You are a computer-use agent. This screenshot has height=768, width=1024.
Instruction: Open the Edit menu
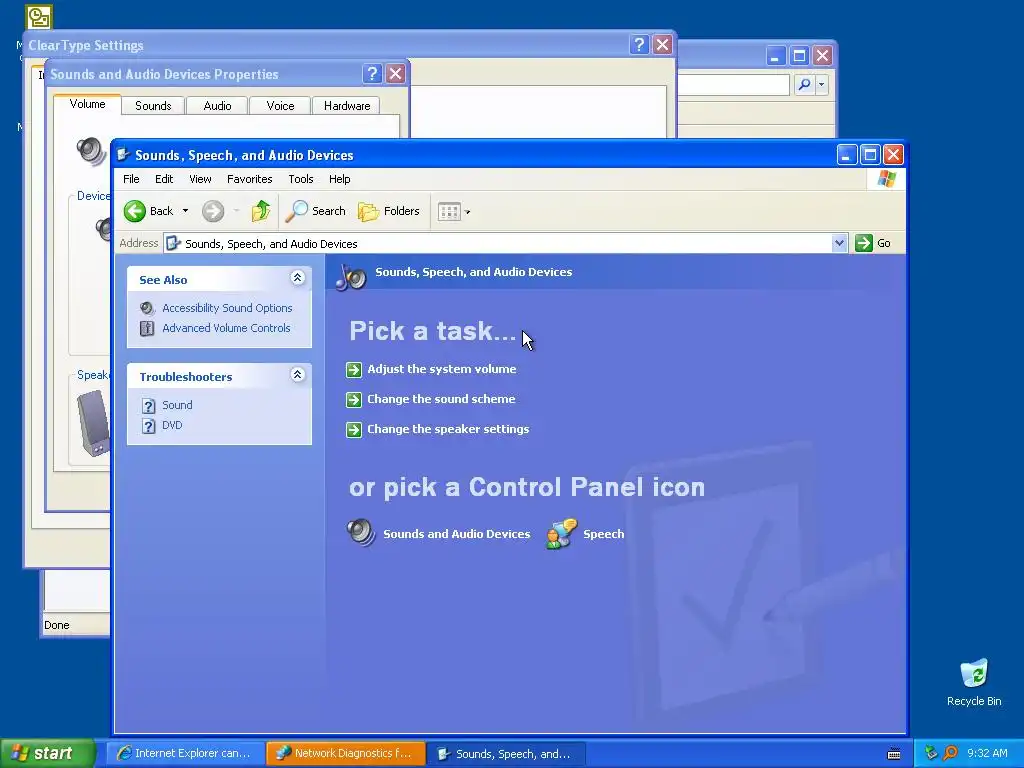[164, 179]
